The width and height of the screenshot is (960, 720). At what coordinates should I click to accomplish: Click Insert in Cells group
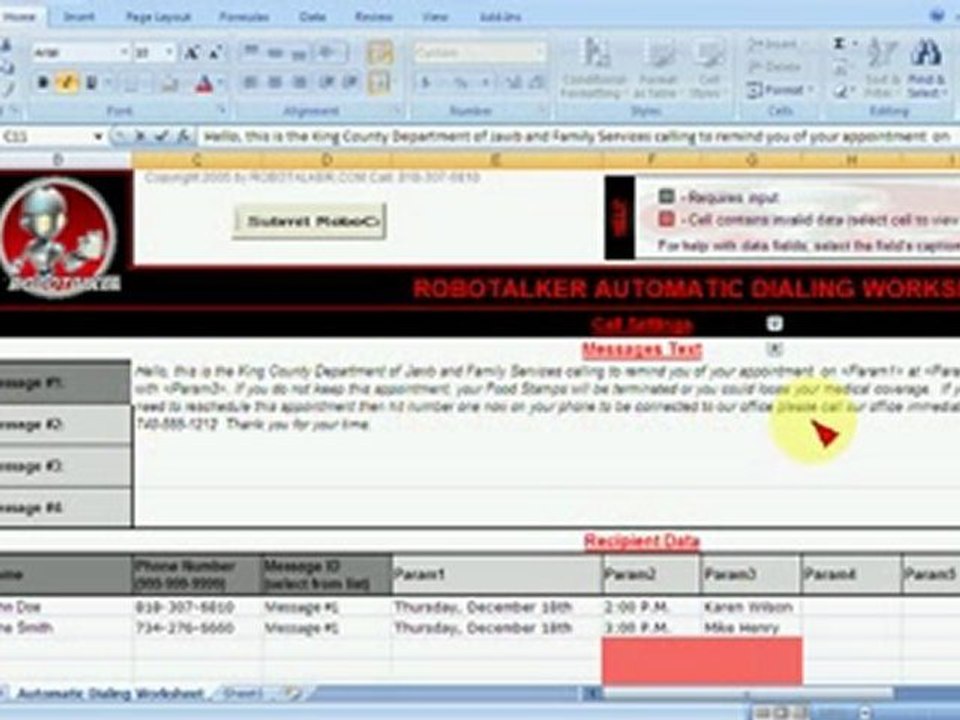click(x=773, y=44)
